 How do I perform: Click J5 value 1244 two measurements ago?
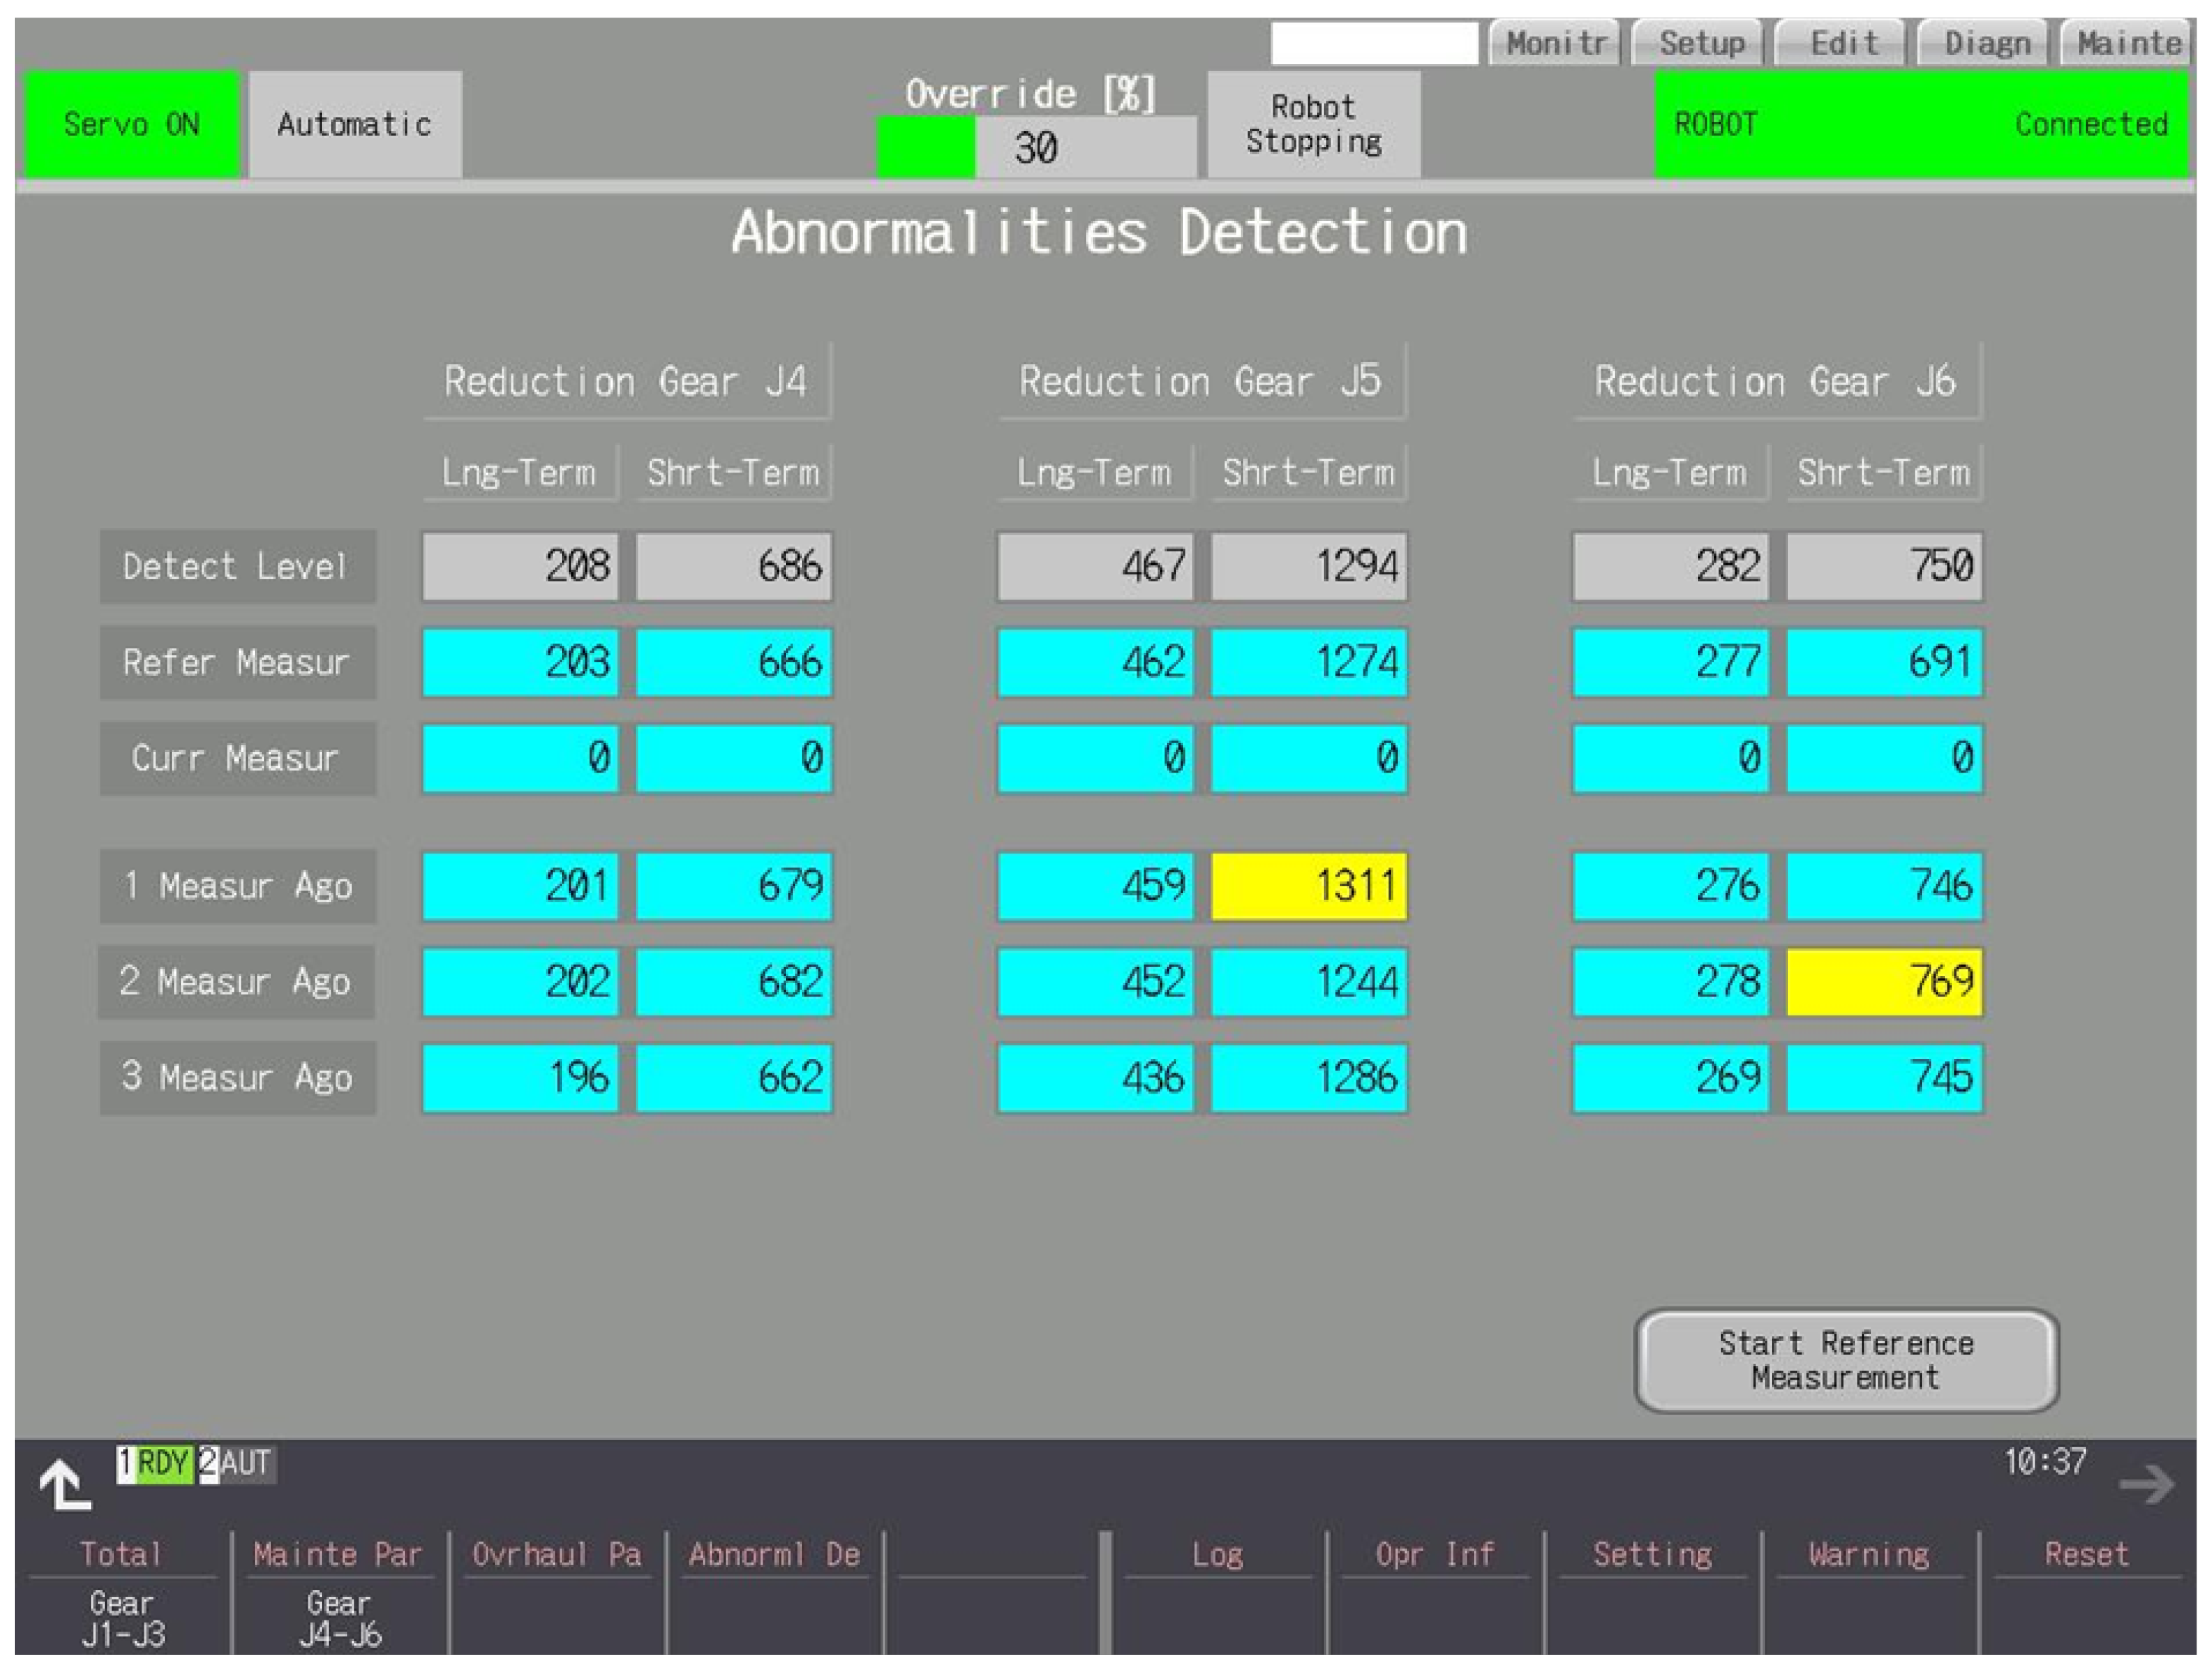[1309, 981]
